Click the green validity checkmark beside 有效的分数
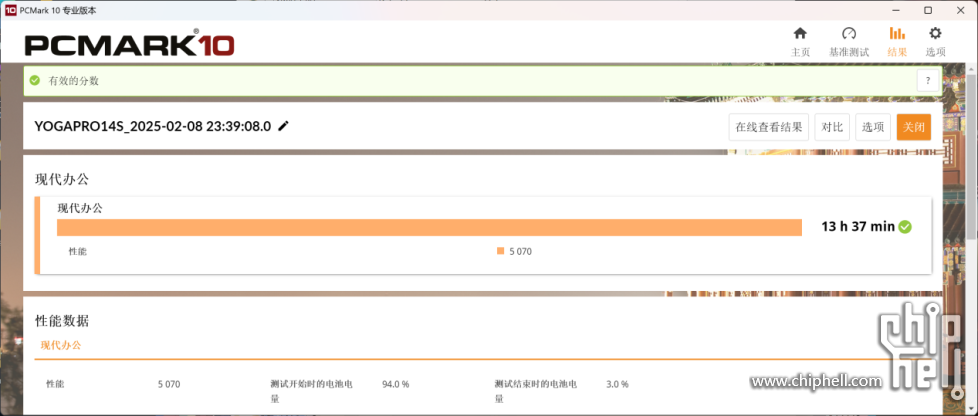 35,80
